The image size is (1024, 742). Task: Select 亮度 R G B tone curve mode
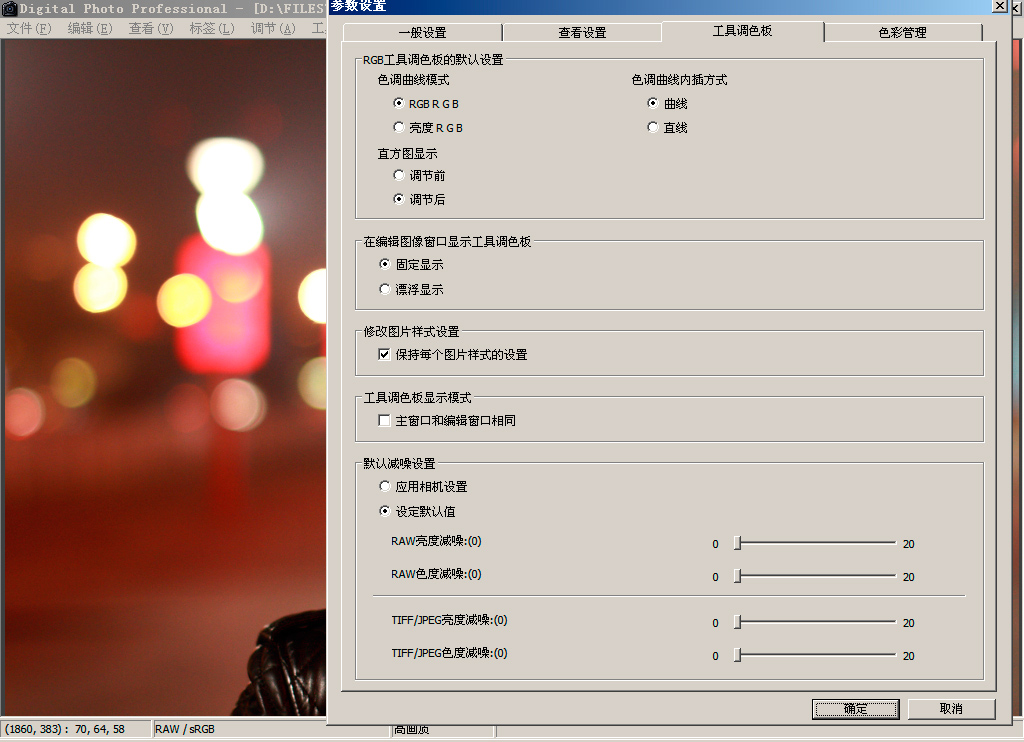point(399,127)
